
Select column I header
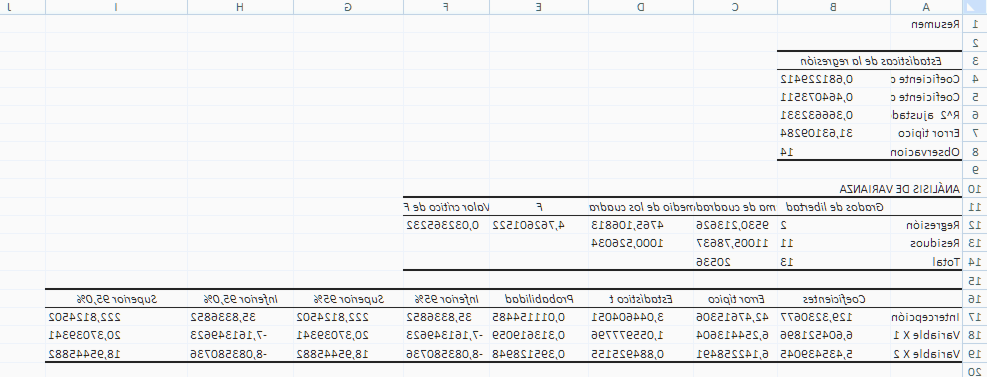pyautogui.click(x=116, y=7)
